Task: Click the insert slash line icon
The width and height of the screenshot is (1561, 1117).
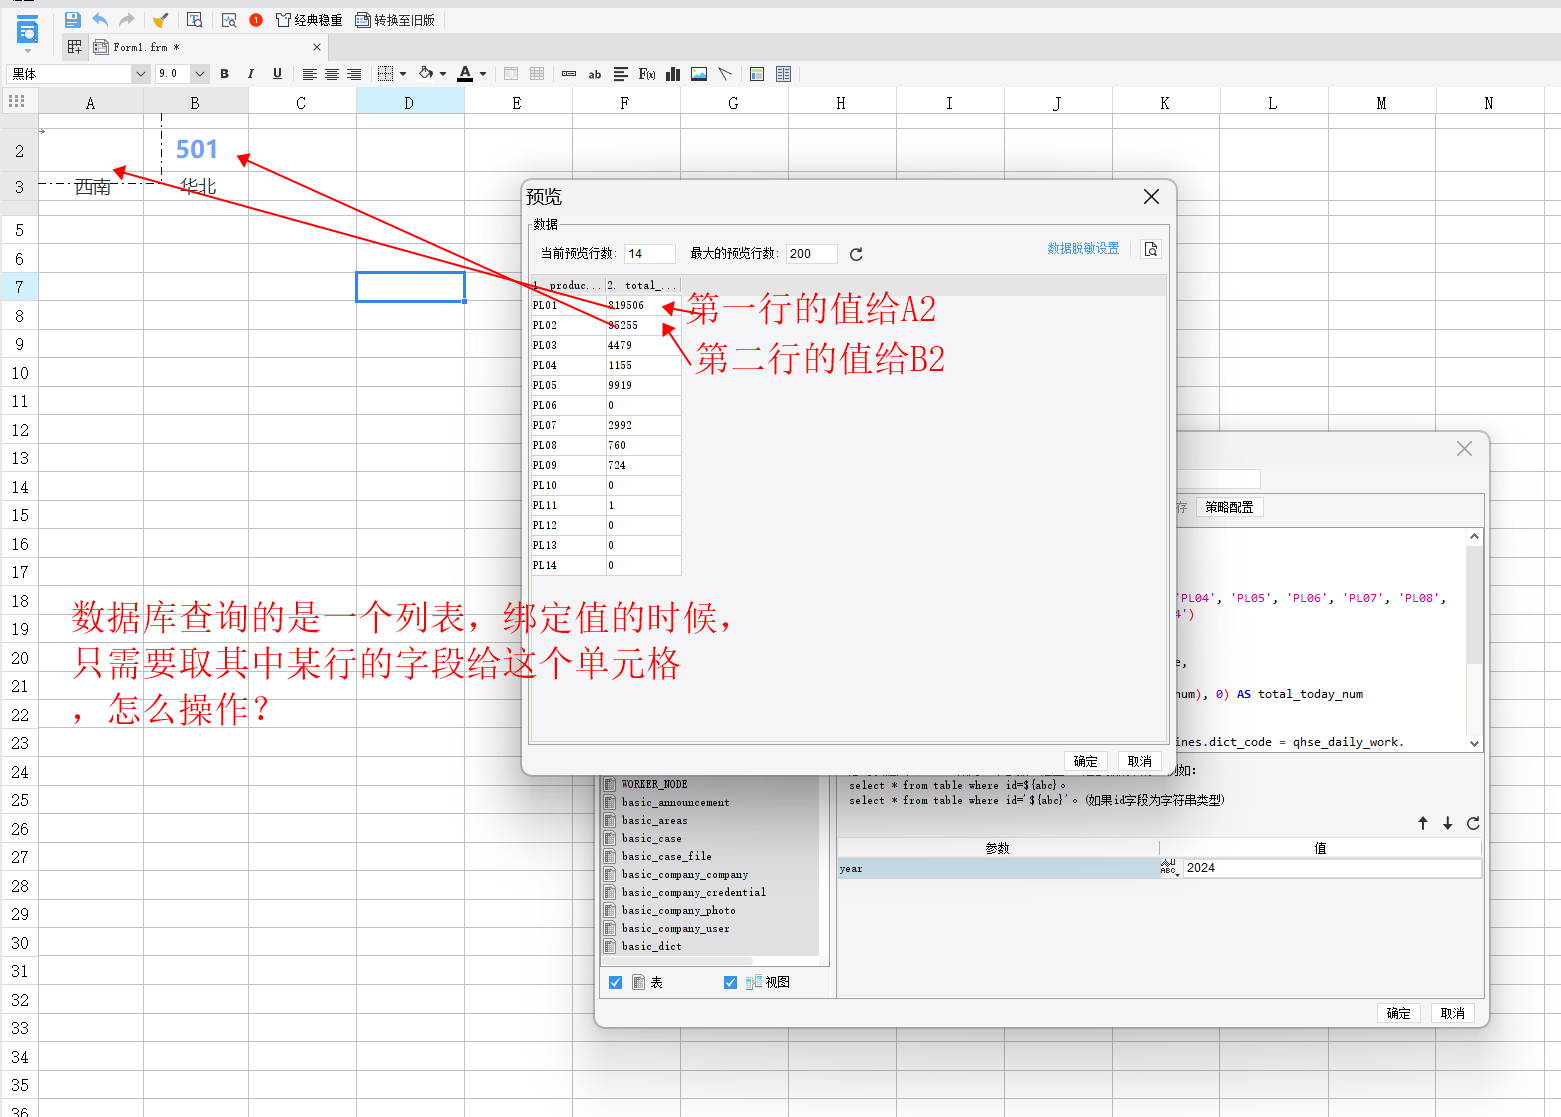Action: pos(725,74)
